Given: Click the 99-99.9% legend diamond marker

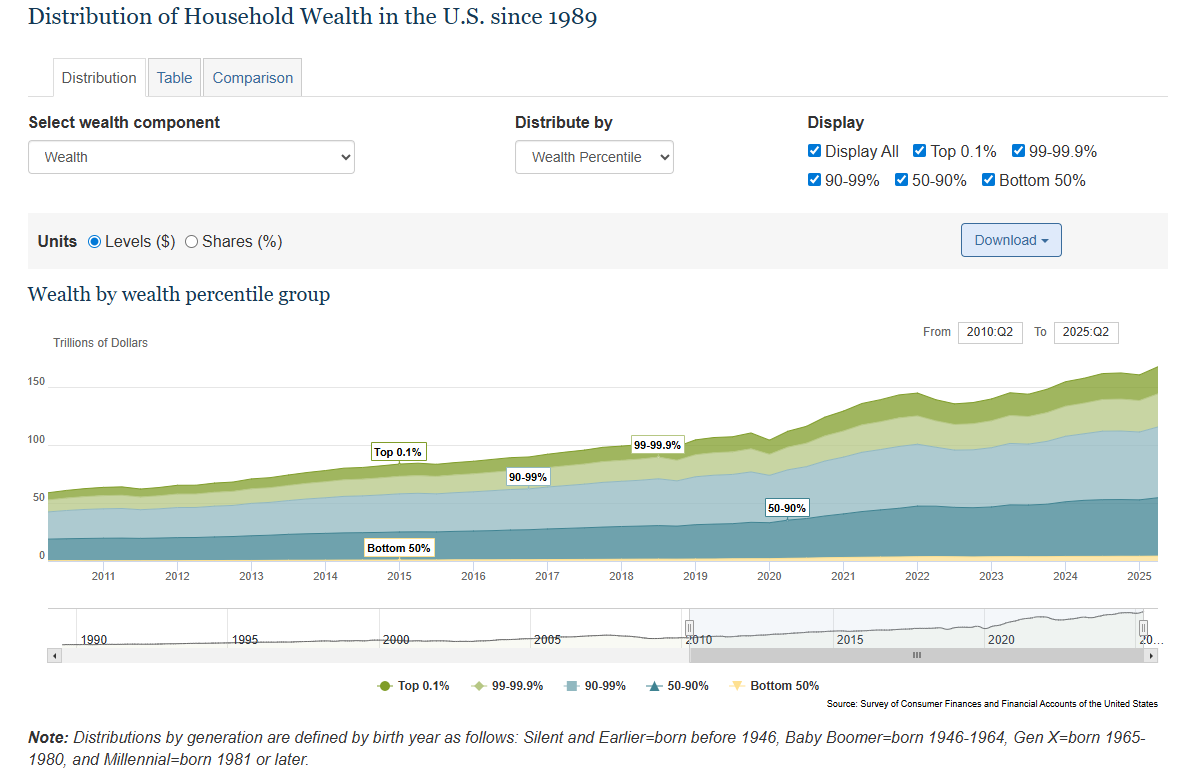Looking at the screenshot, I should point(478,686).
